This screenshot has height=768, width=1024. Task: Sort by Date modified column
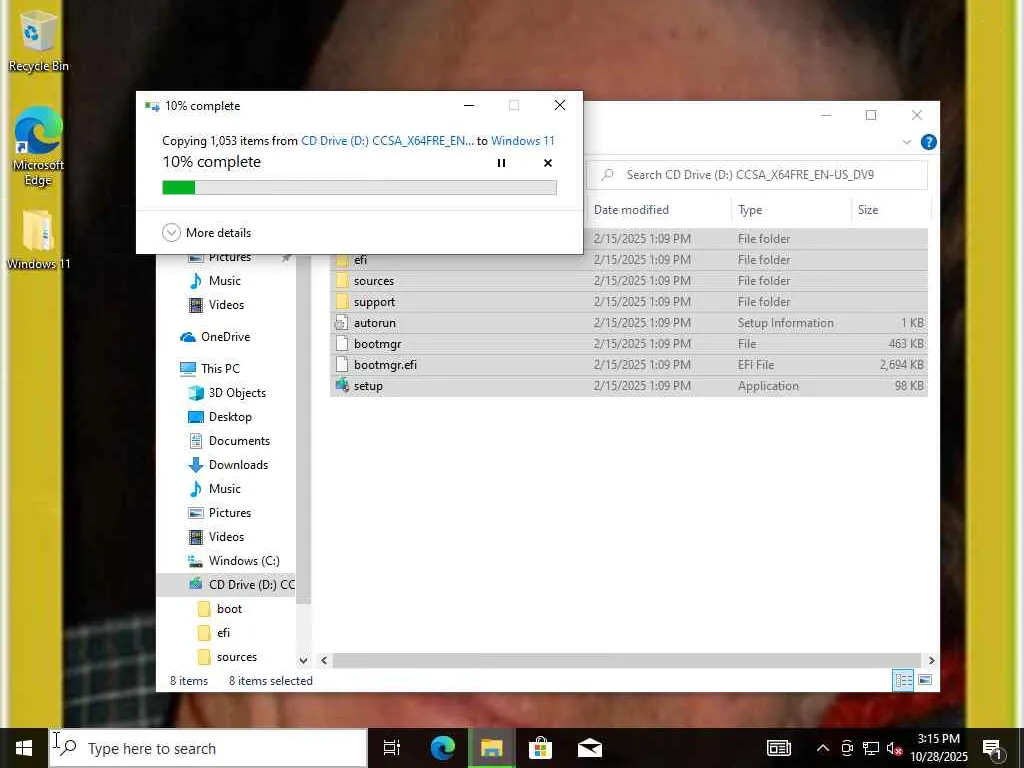pyautogui.click(x=631, y=210)
